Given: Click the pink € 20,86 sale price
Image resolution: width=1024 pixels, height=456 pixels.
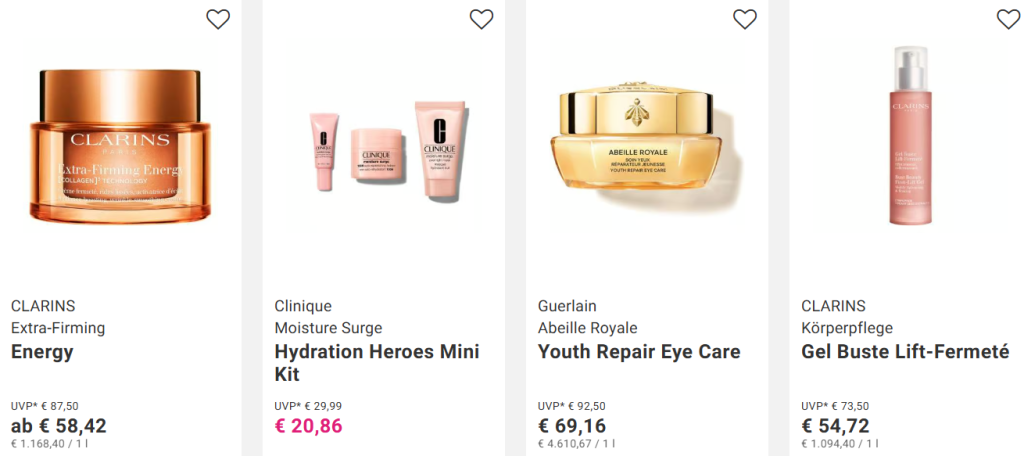Looking at the screenshot, I should point(308,426).
